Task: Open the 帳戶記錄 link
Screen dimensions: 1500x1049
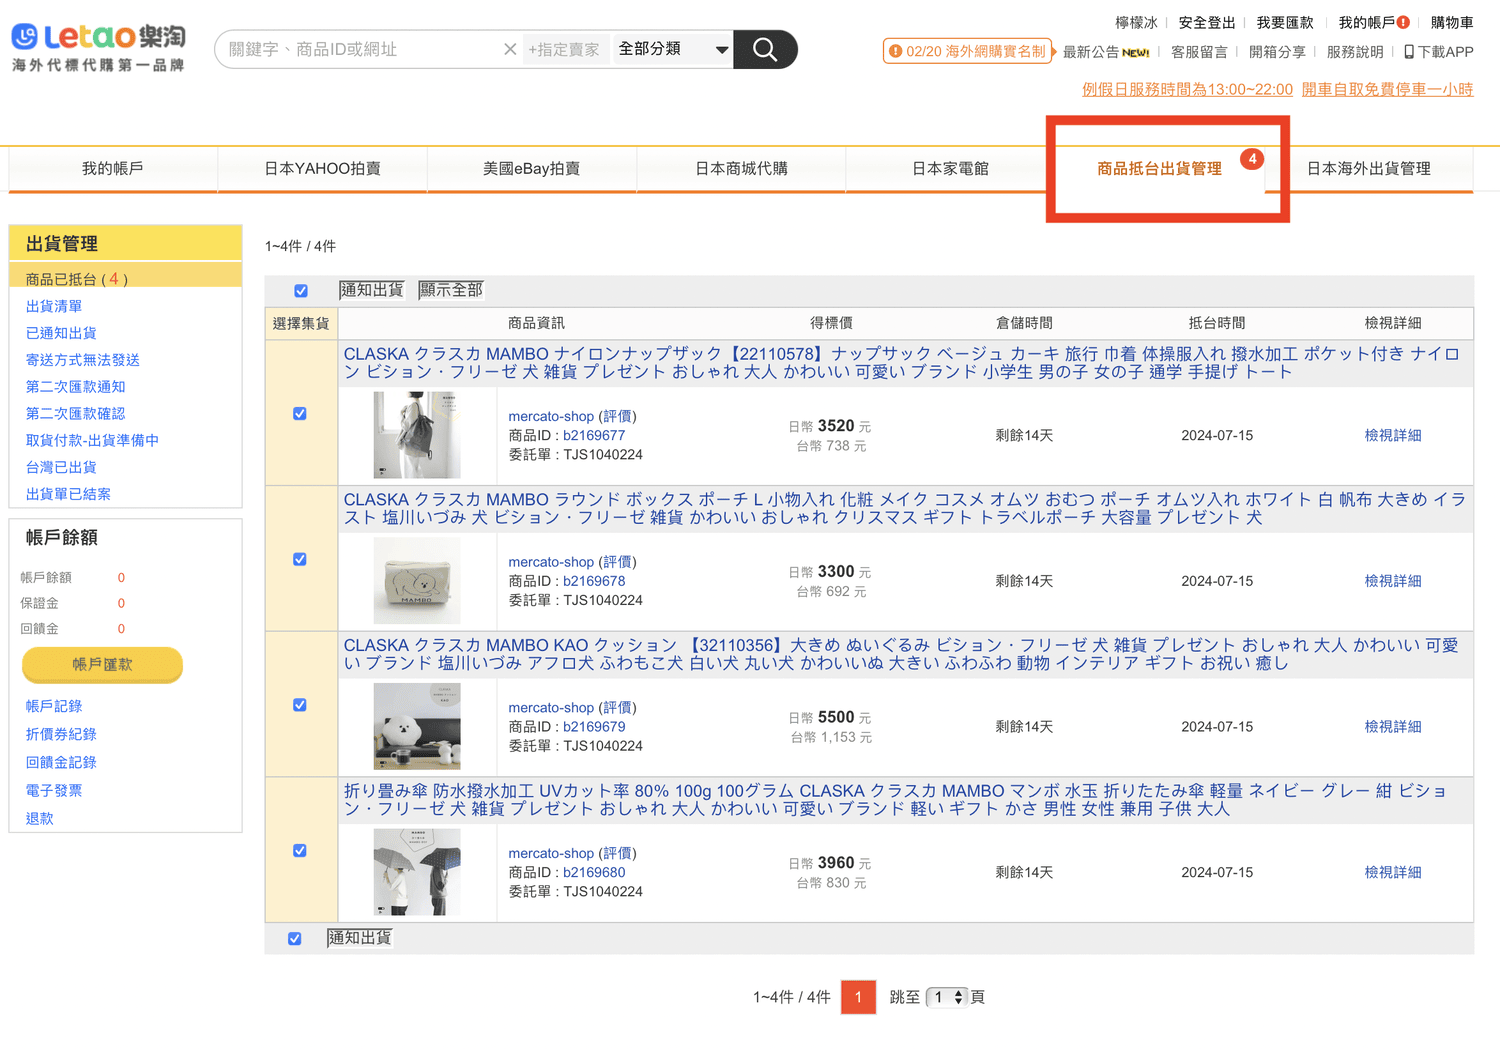Action: tap(54, 706)
